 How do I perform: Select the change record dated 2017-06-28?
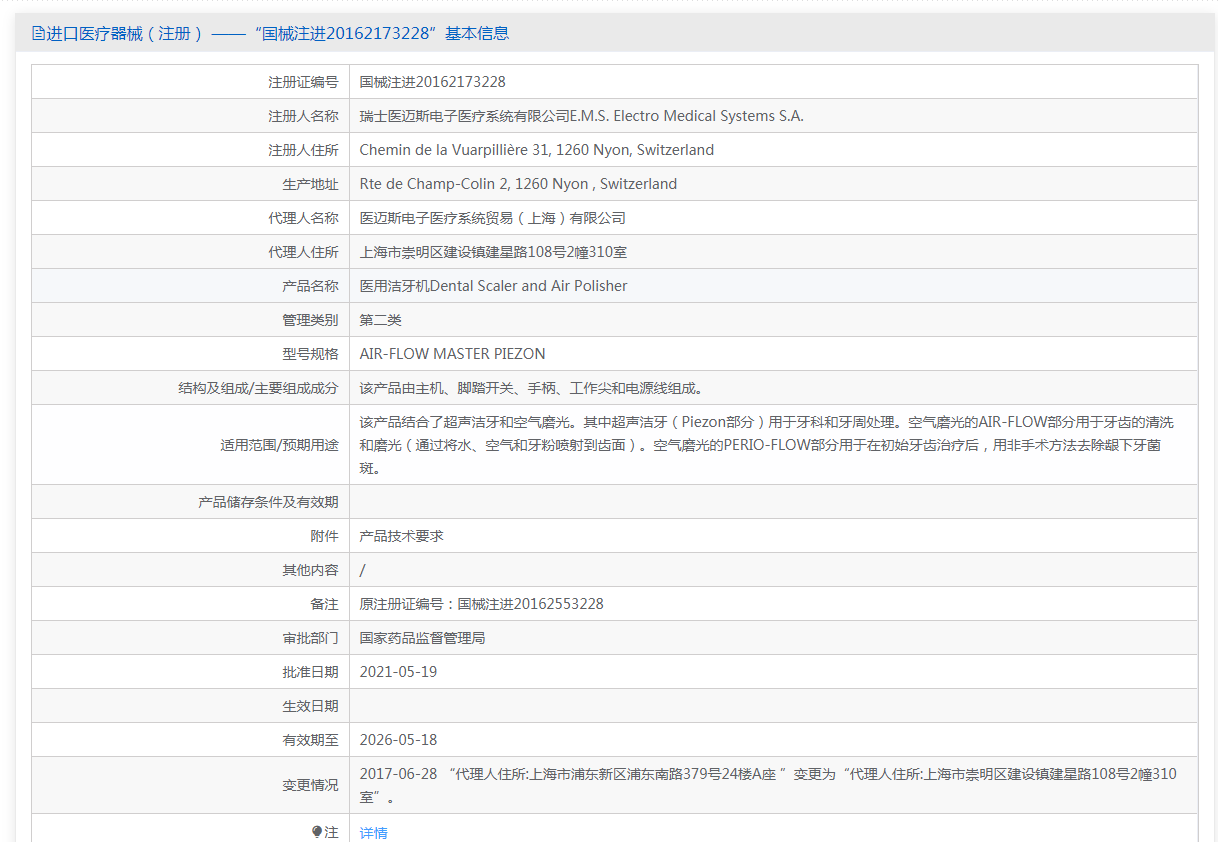click(x=768, y=786)
